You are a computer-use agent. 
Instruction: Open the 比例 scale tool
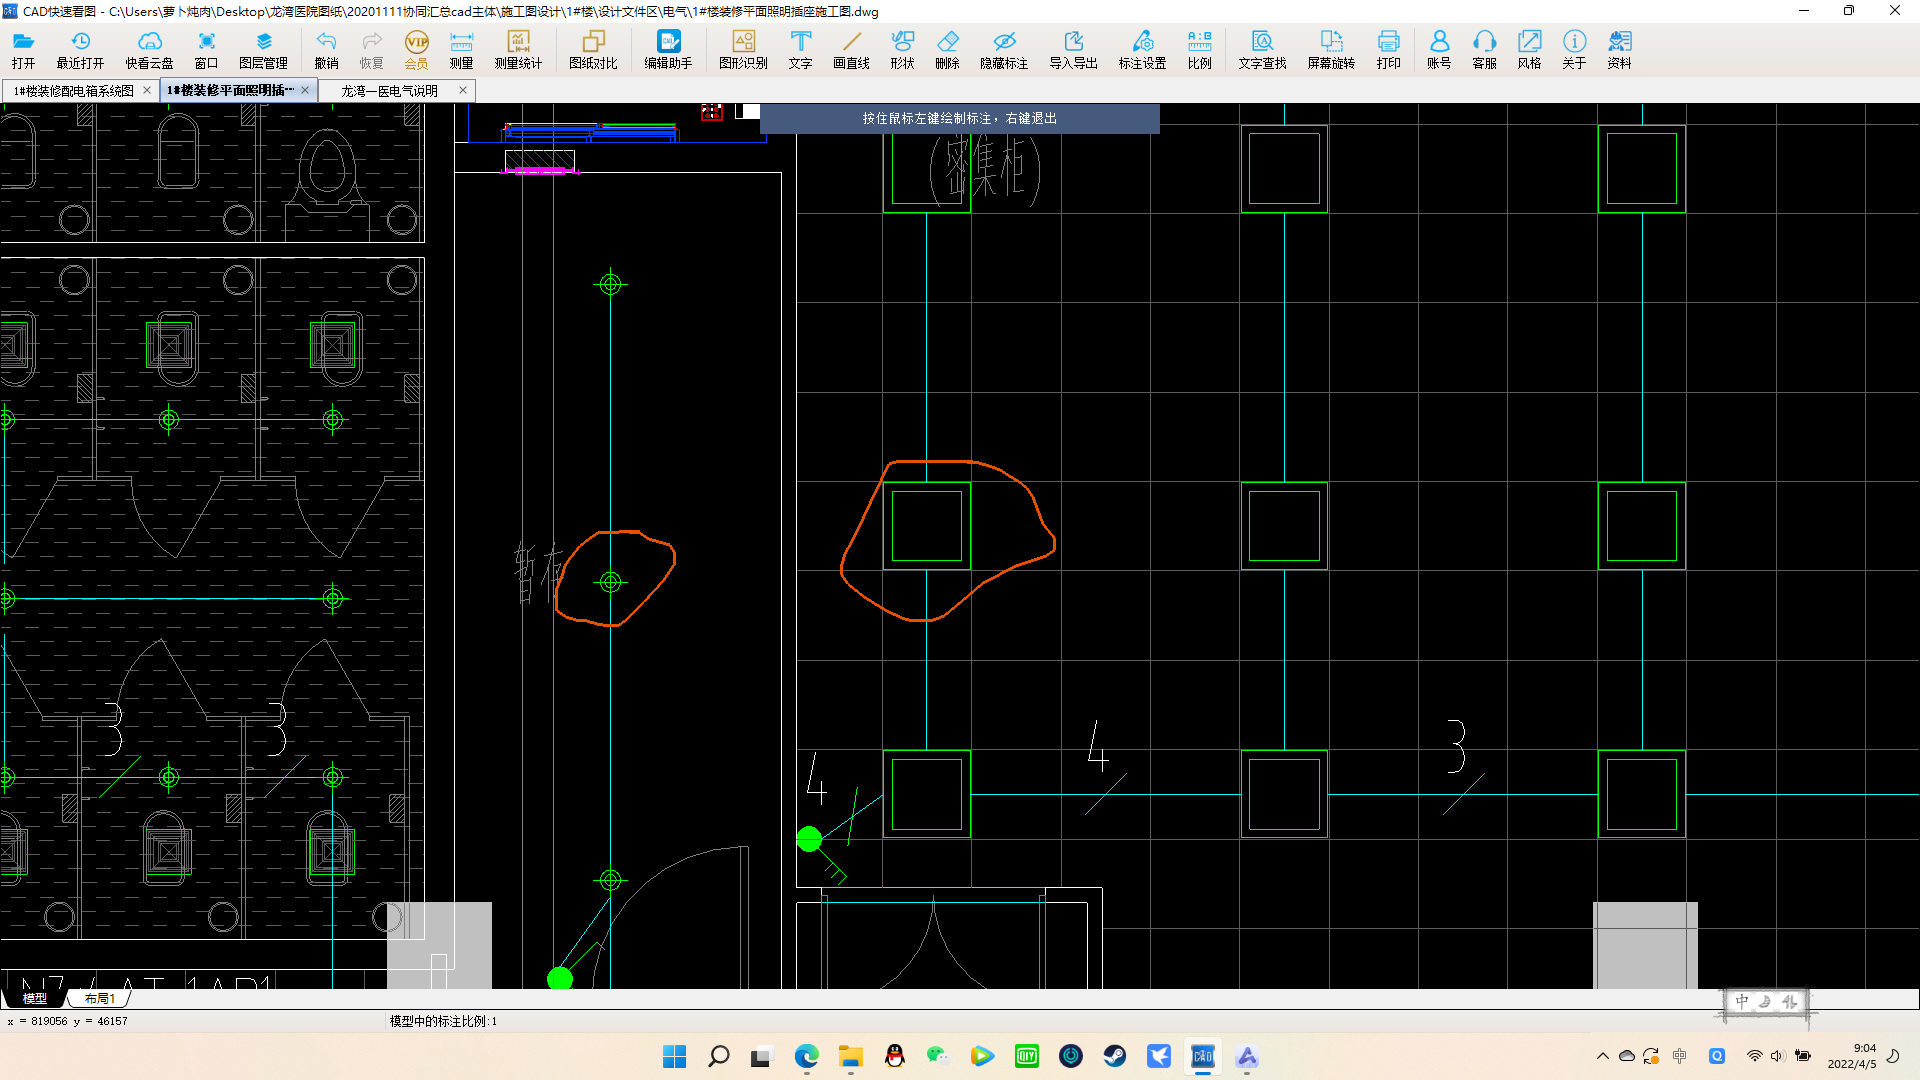1199,49
